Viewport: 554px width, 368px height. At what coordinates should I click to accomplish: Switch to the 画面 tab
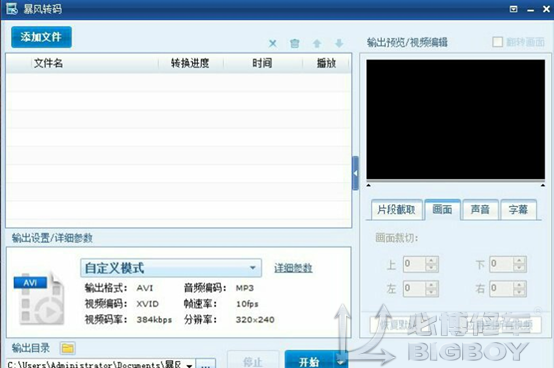(x=442, y=209)
